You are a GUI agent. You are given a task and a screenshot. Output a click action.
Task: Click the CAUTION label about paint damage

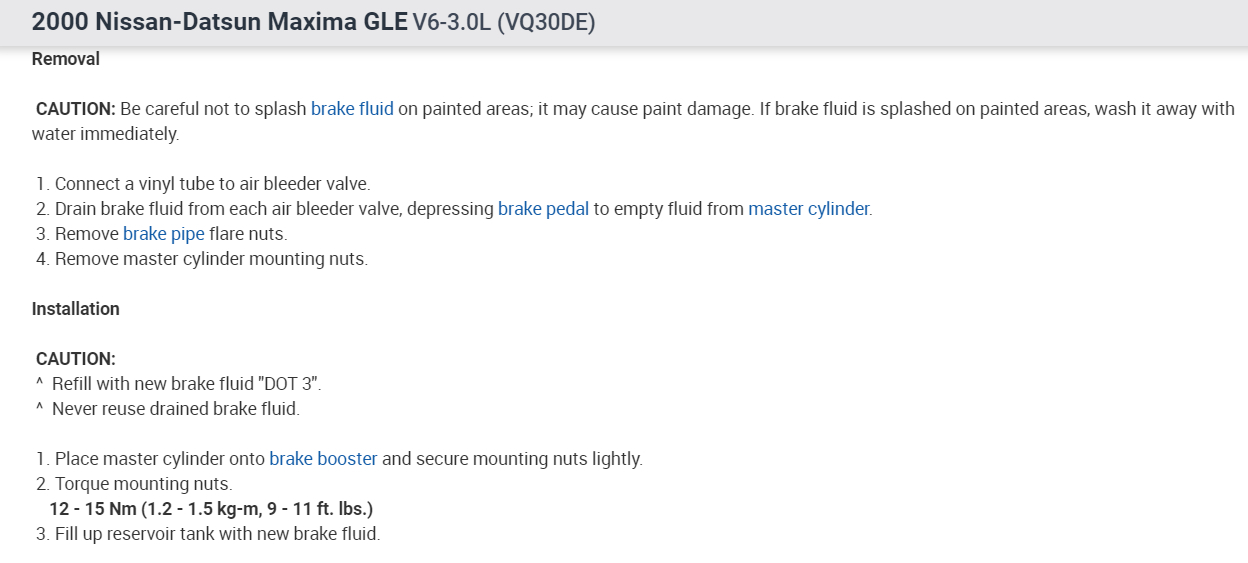[76, 109]
